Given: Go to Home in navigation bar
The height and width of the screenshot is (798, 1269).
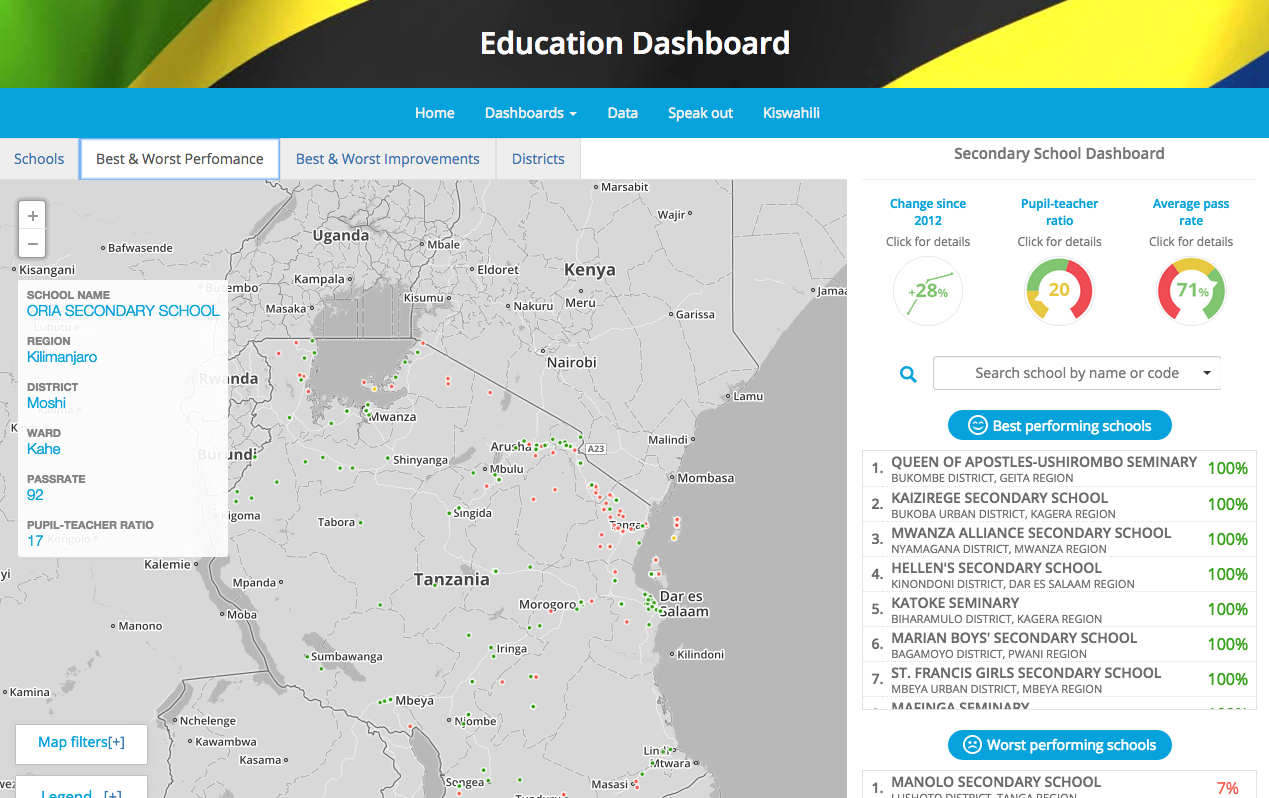Looking at the screenshot, I should (x=435, y=113).
